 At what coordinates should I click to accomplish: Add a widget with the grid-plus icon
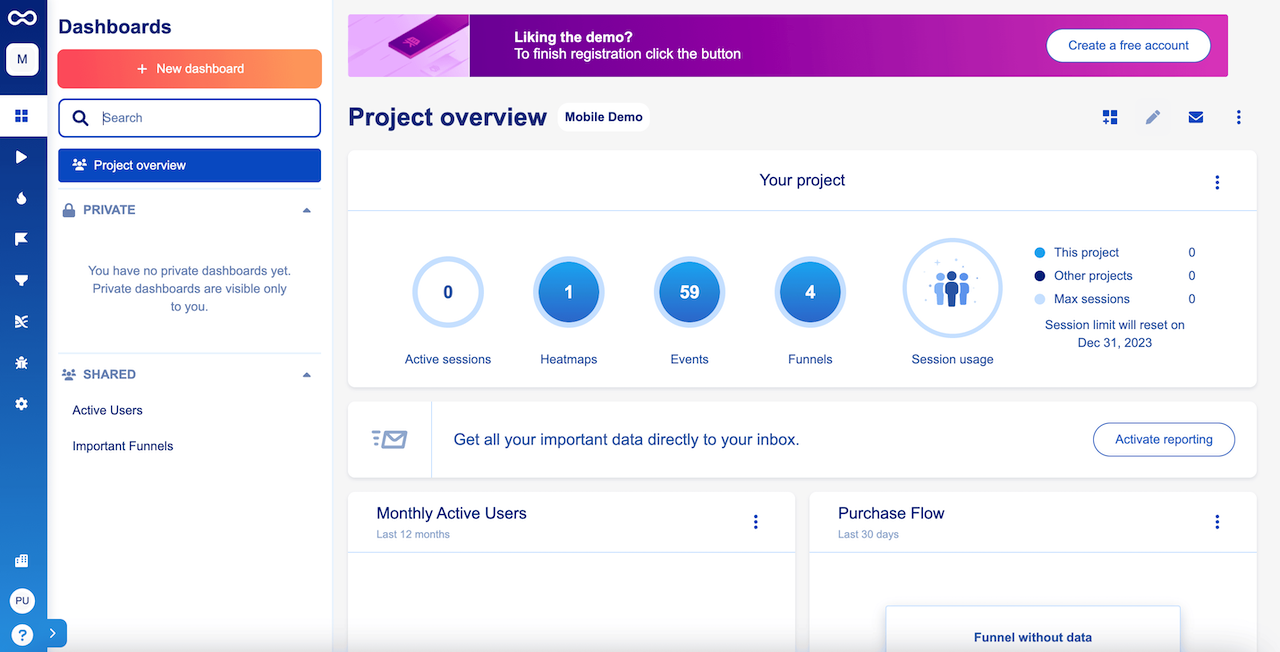pos(1110,117)
